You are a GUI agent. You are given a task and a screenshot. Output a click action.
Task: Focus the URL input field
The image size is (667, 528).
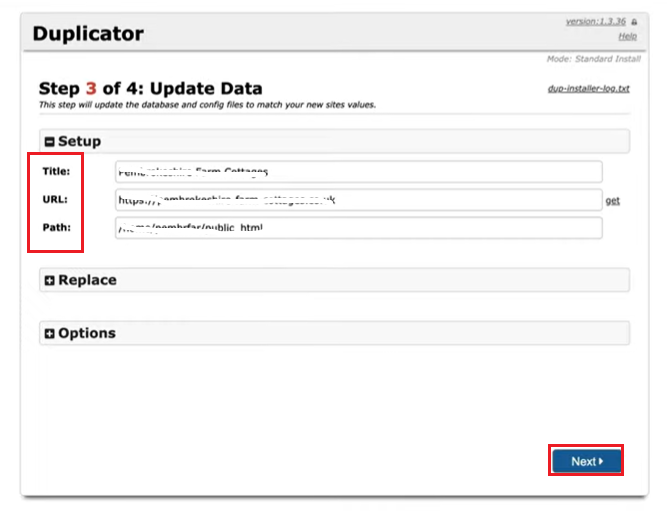pos(358,200)
